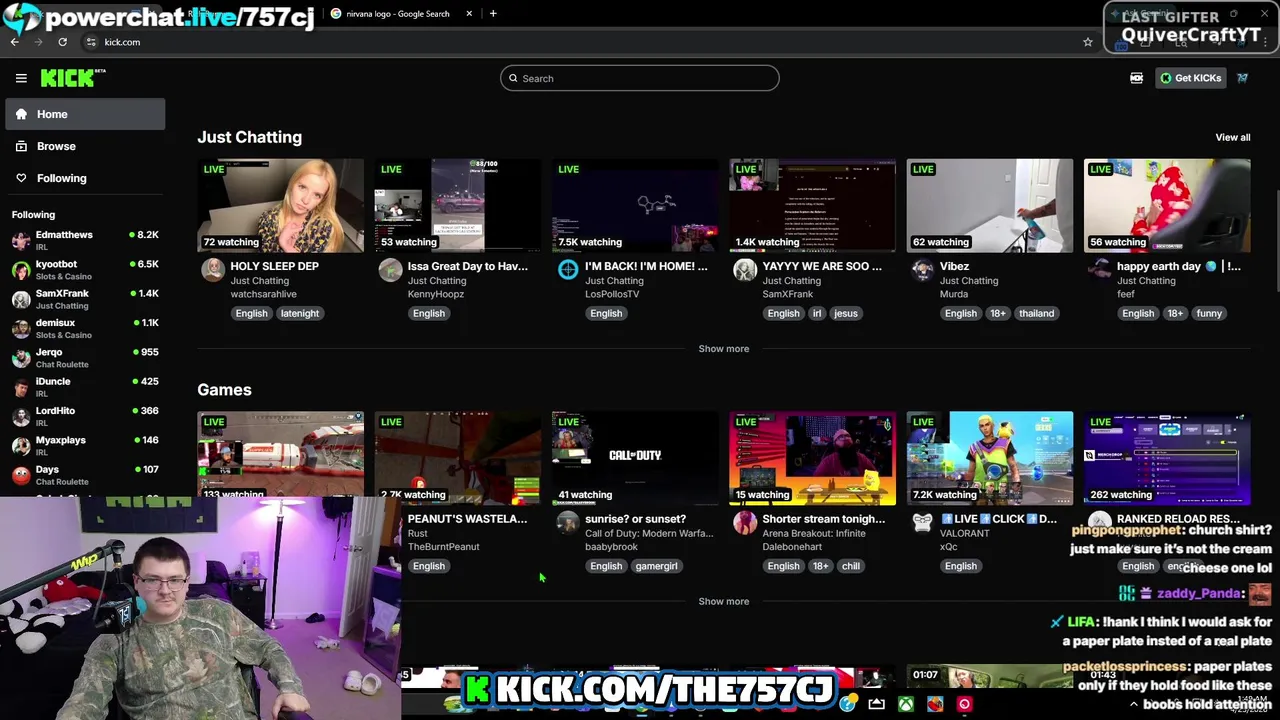Click Murda channel avatar

[x=922, y=270]
